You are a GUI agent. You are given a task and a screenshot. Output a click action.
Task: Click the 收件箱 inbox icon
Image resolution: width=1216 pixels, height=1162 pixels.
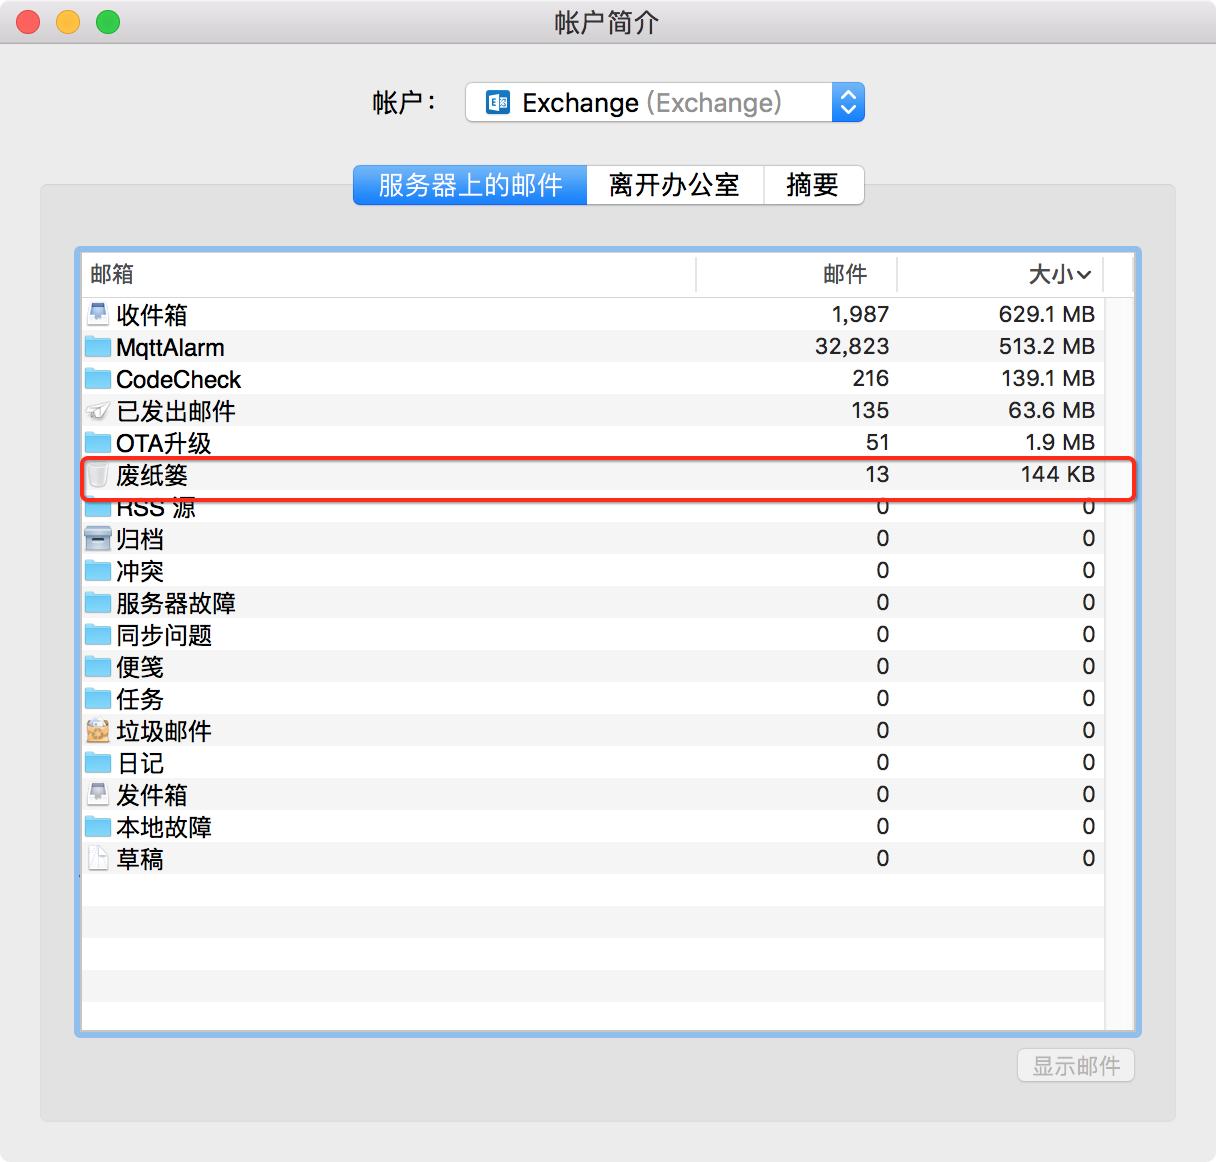[x=97, y=312]
